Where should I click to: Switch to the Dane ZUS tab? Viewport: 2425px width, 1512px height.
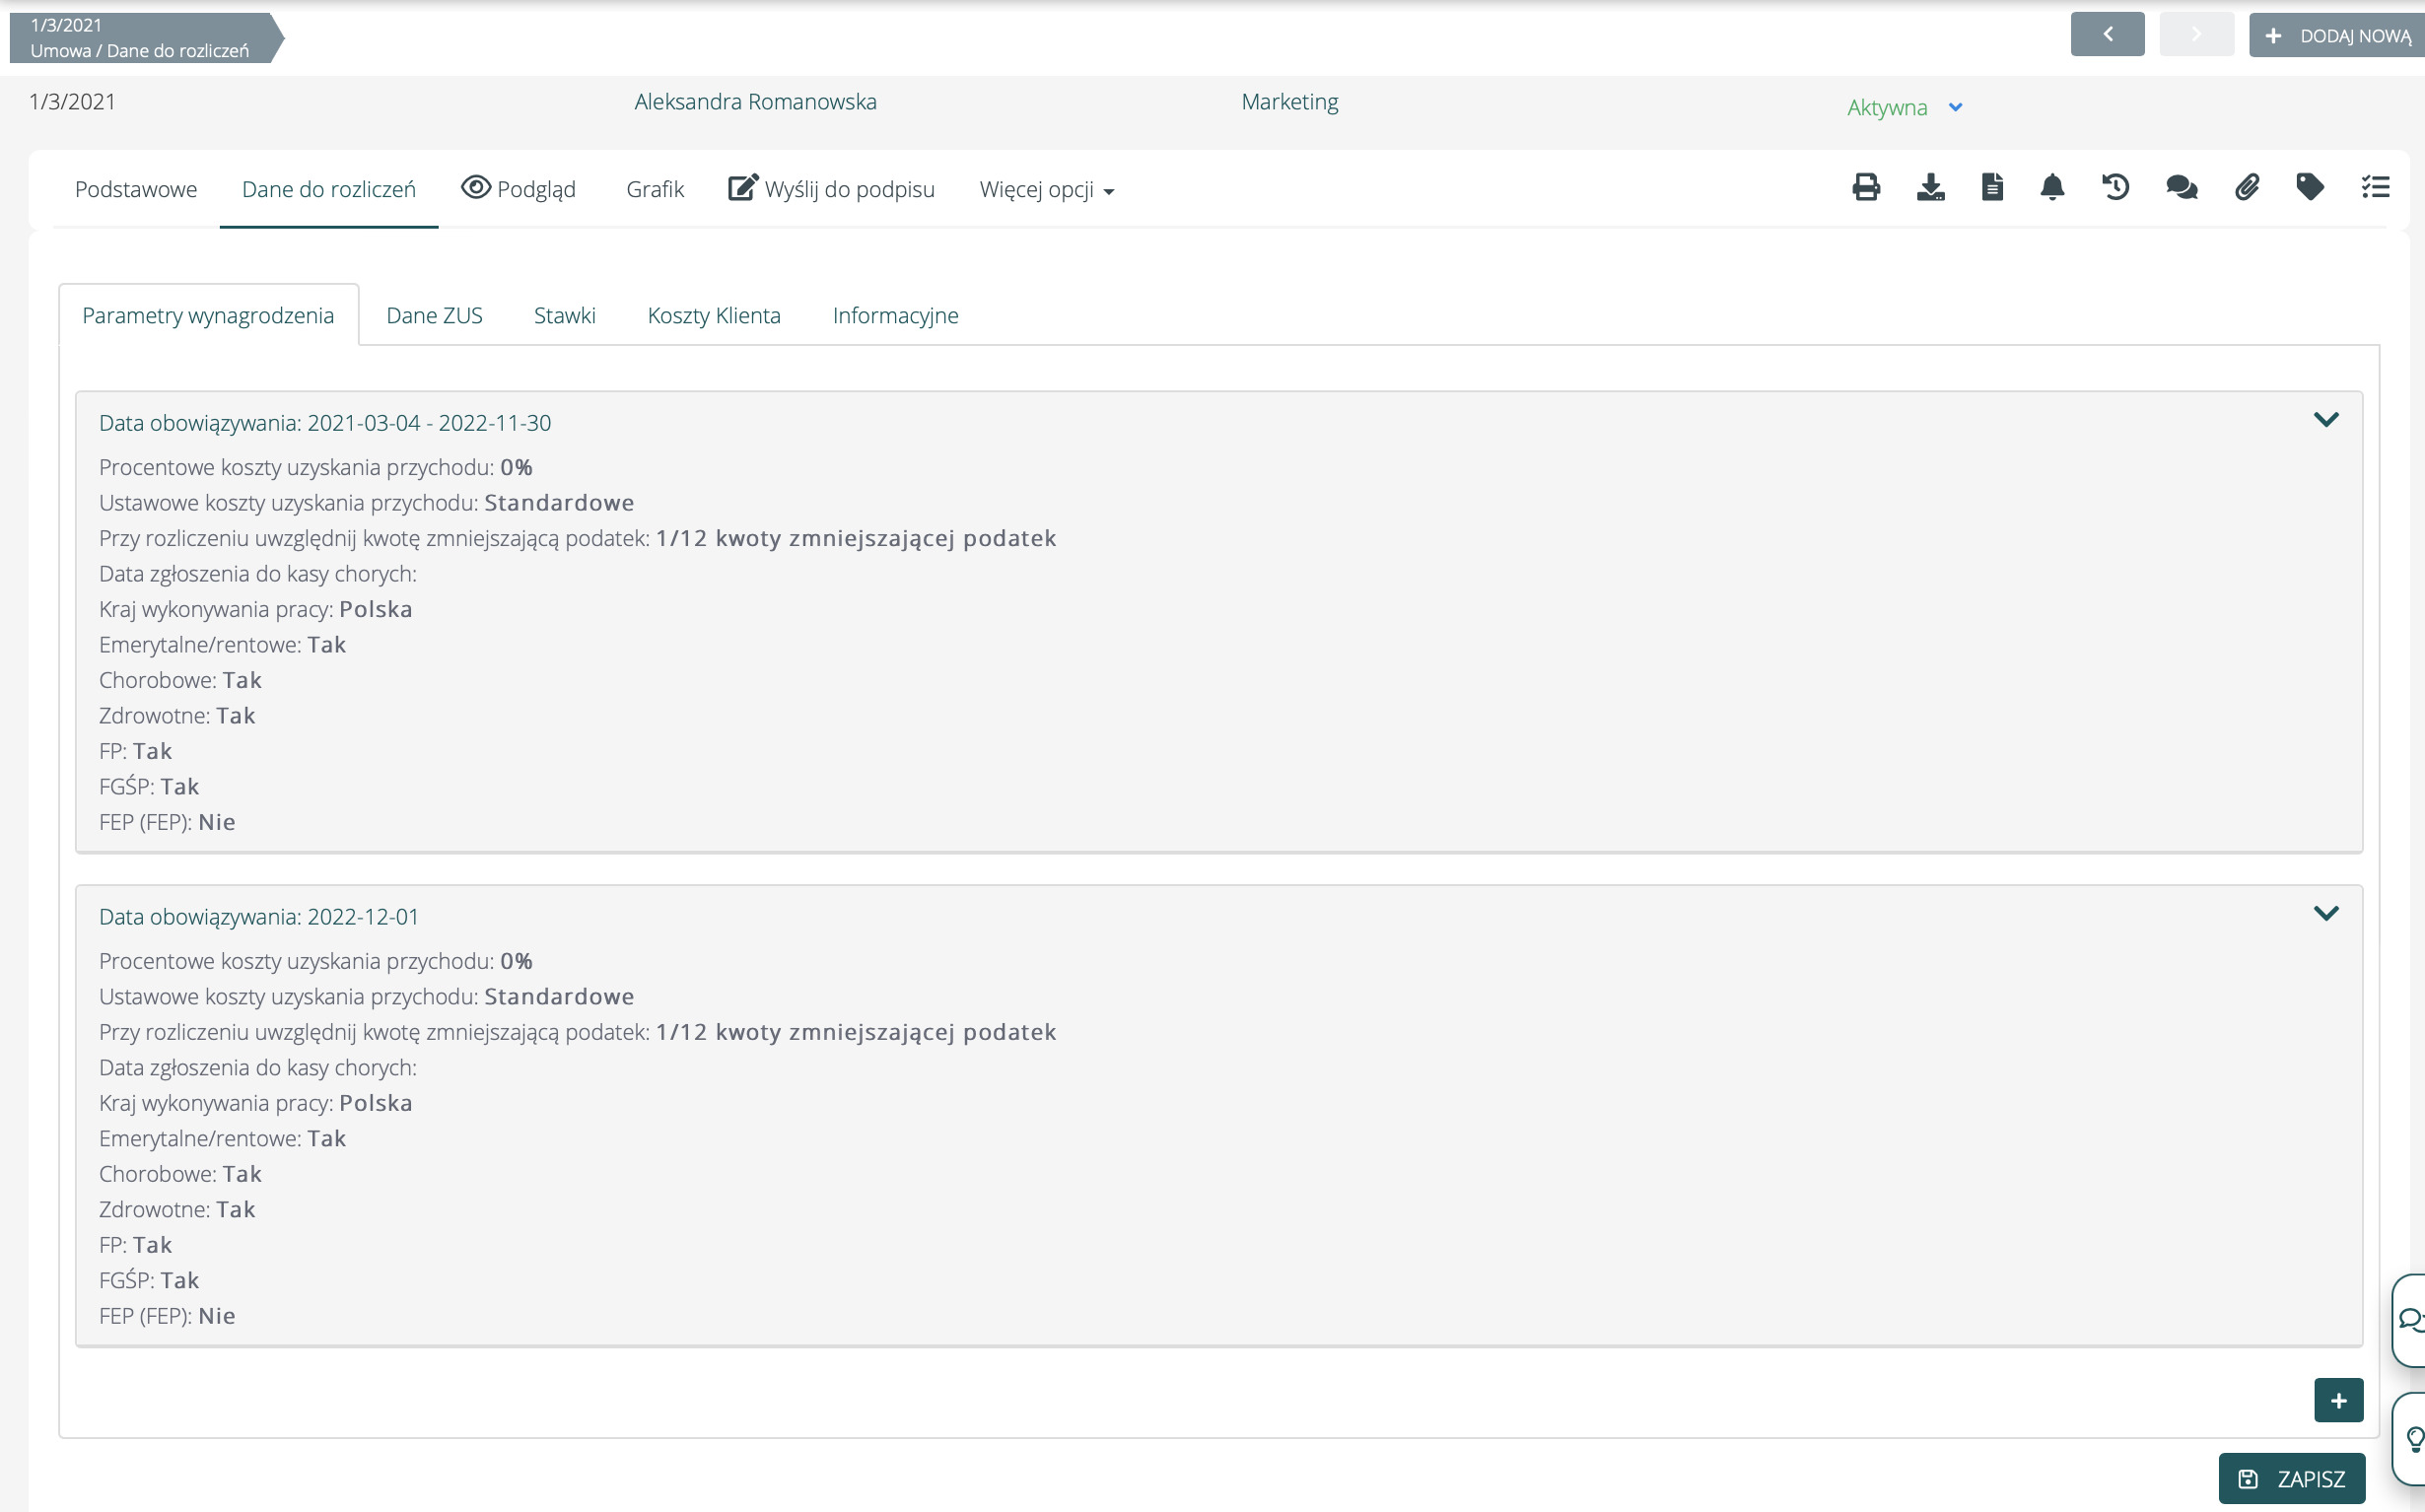434,316
